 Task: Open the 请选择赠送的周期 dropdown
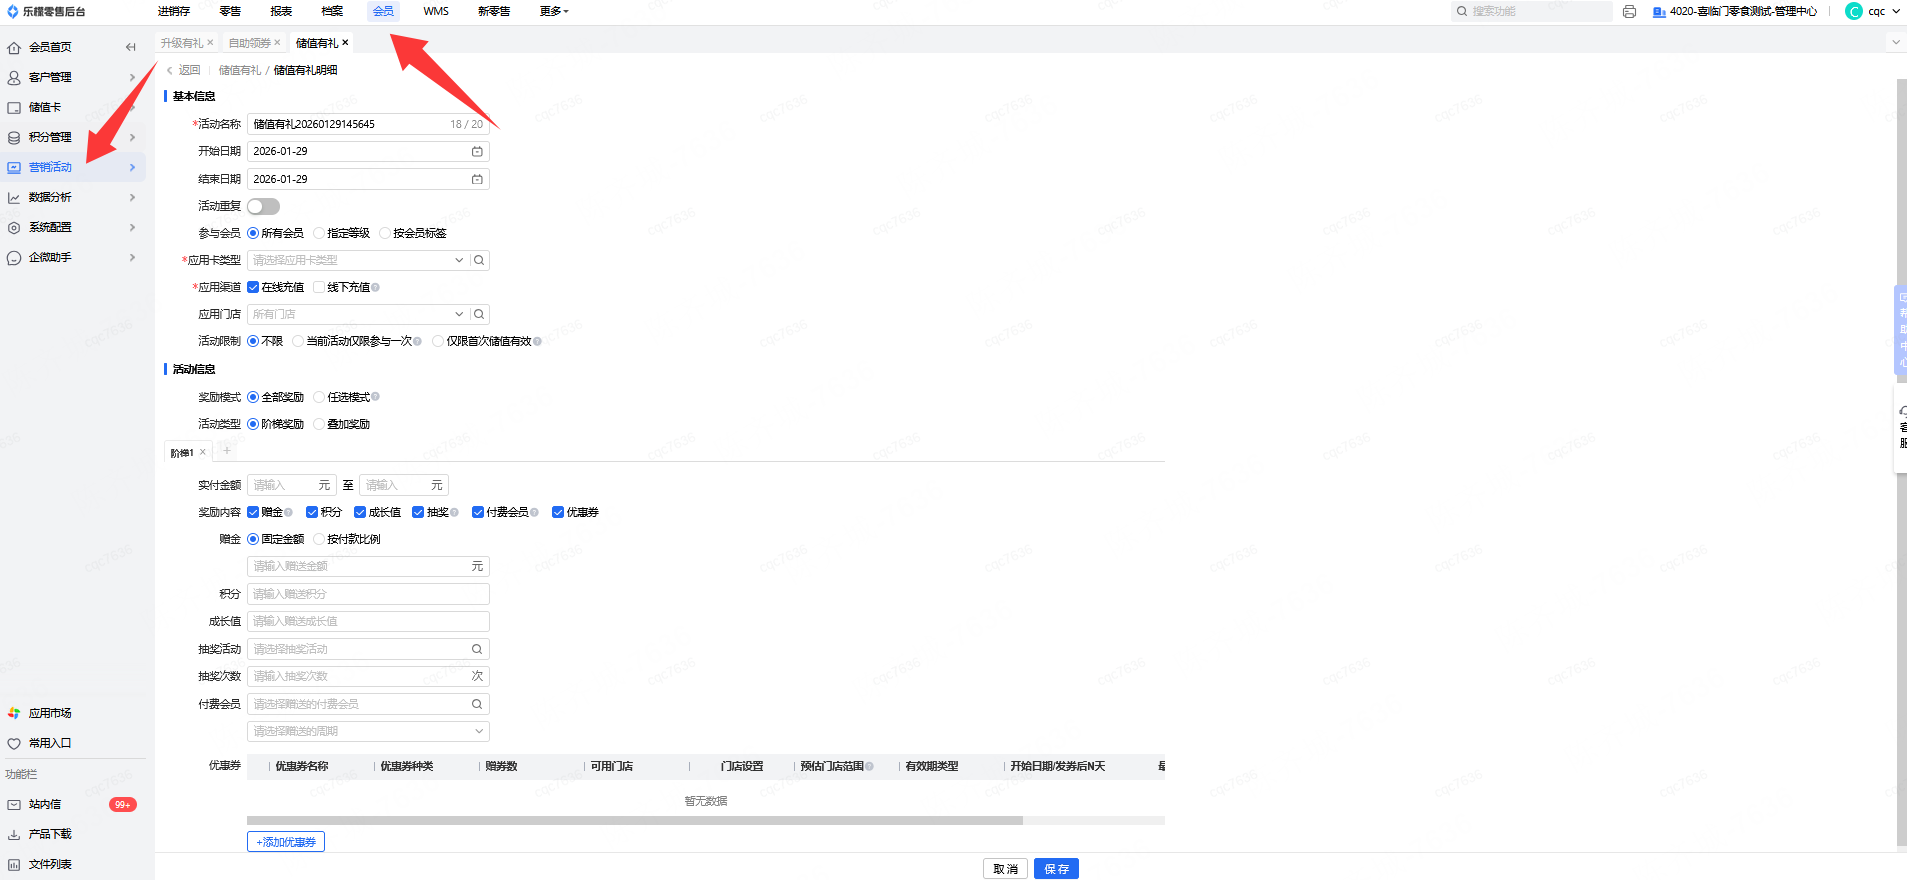pos(368,731)
